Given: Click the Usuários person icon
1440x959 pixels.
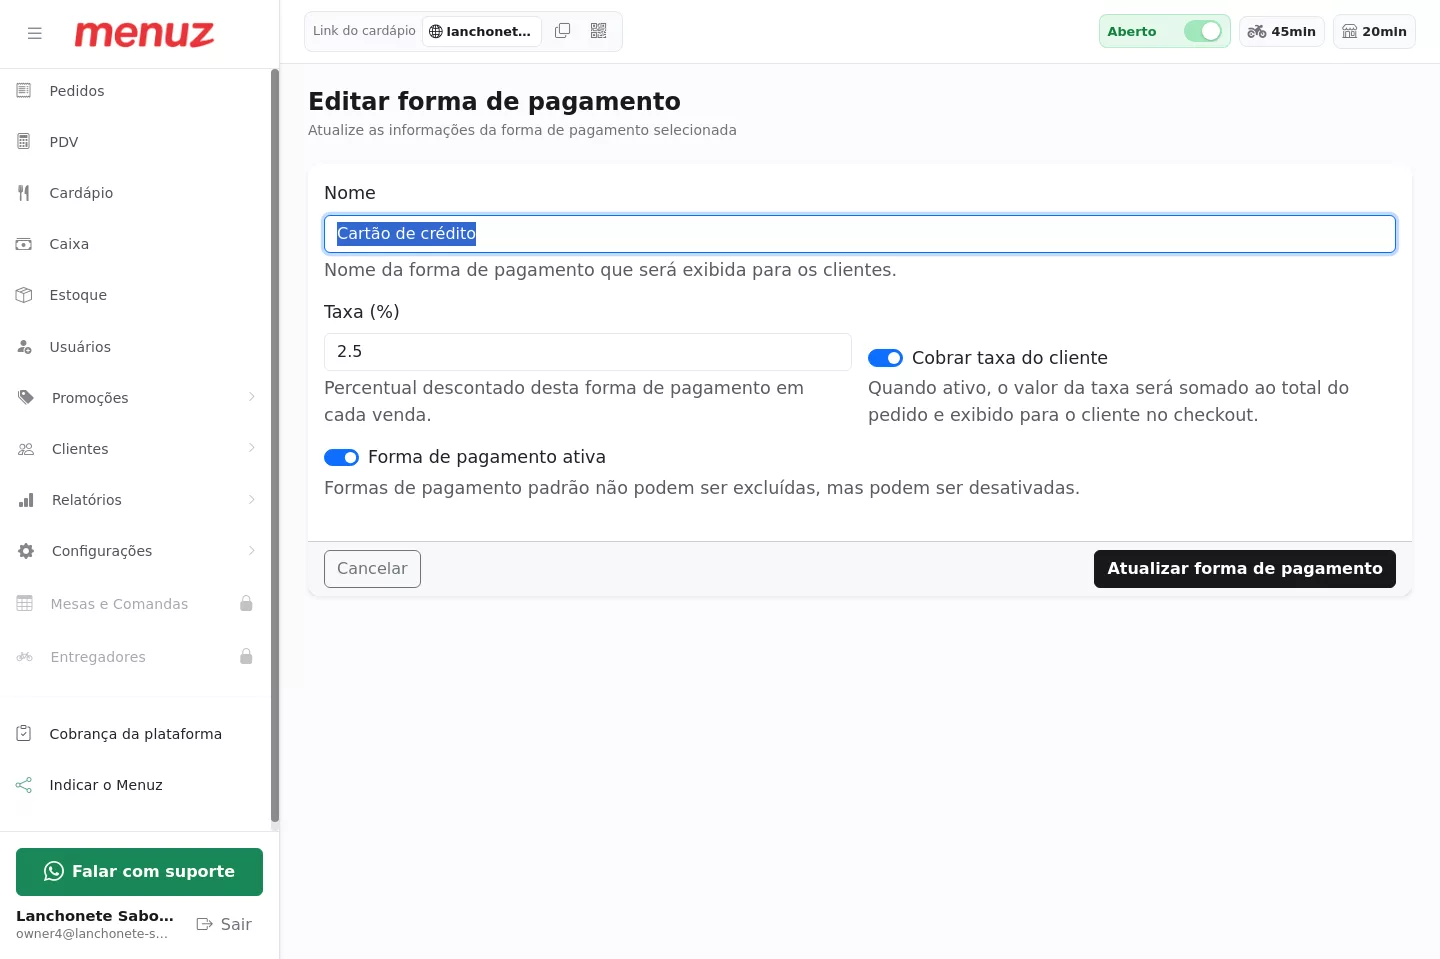Looking at the screenshot, I should [24, 347].
